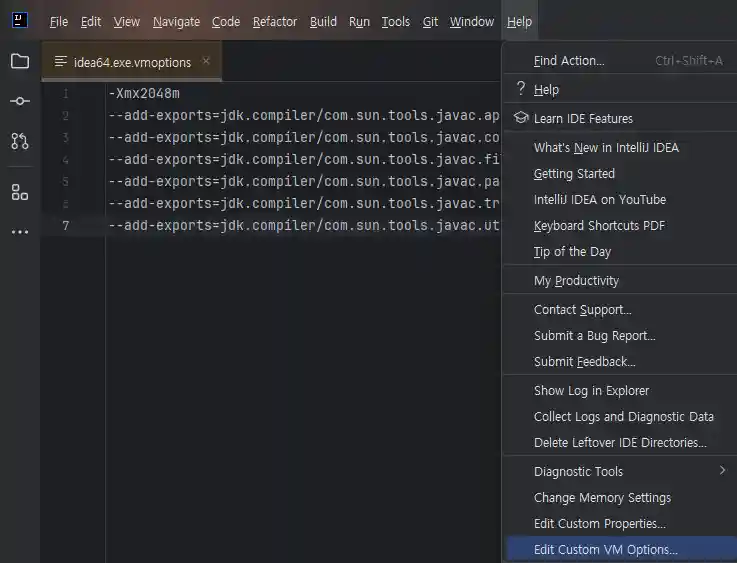Show Tip of the Day
737x563 pixels.
(x=620, y=251)
